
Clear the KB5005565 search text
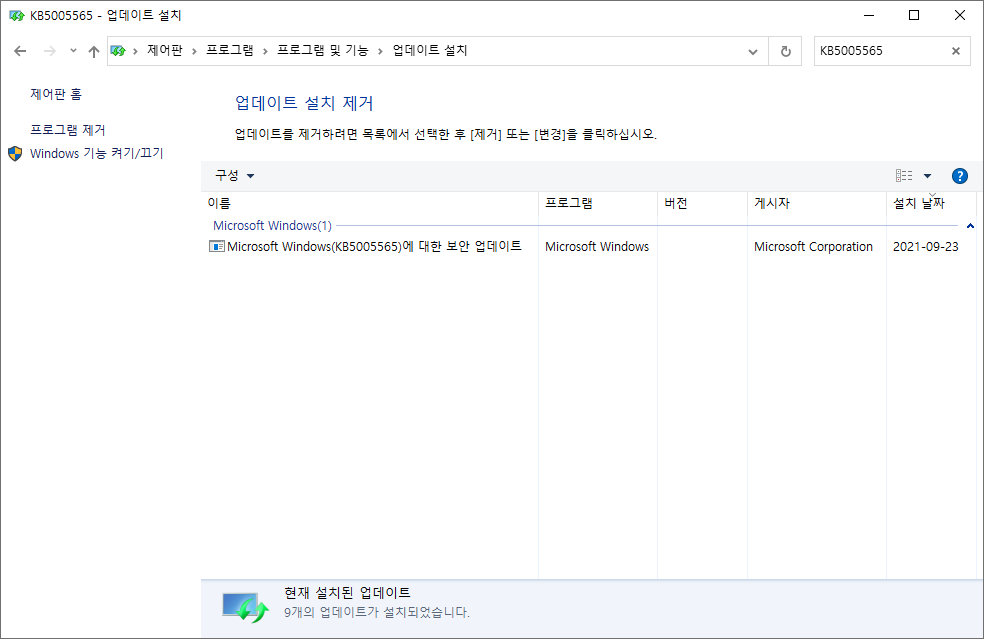(x=956, y=51)
